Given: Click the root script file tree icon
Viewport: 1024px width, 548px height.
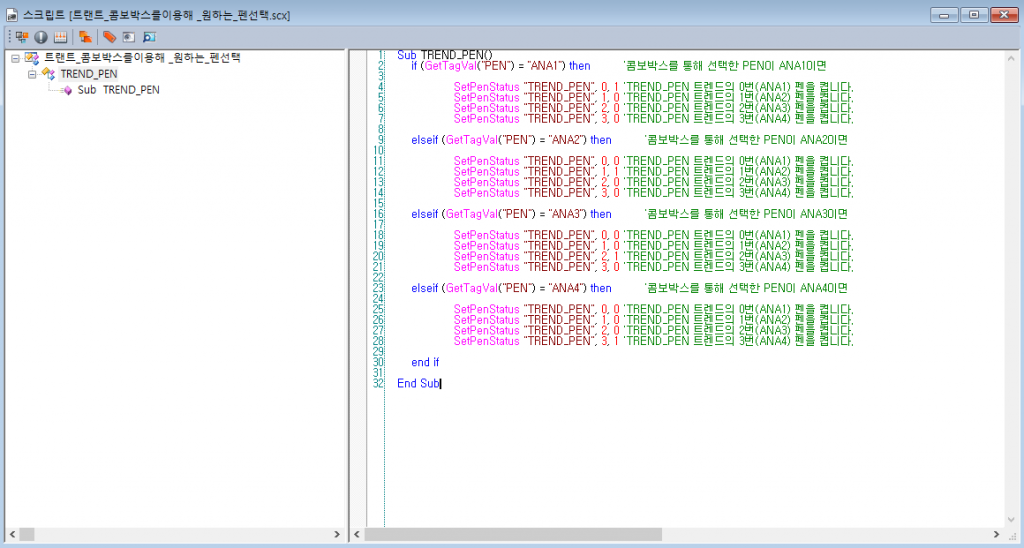Looking at the screenshot, I should (x=32, y=58).
